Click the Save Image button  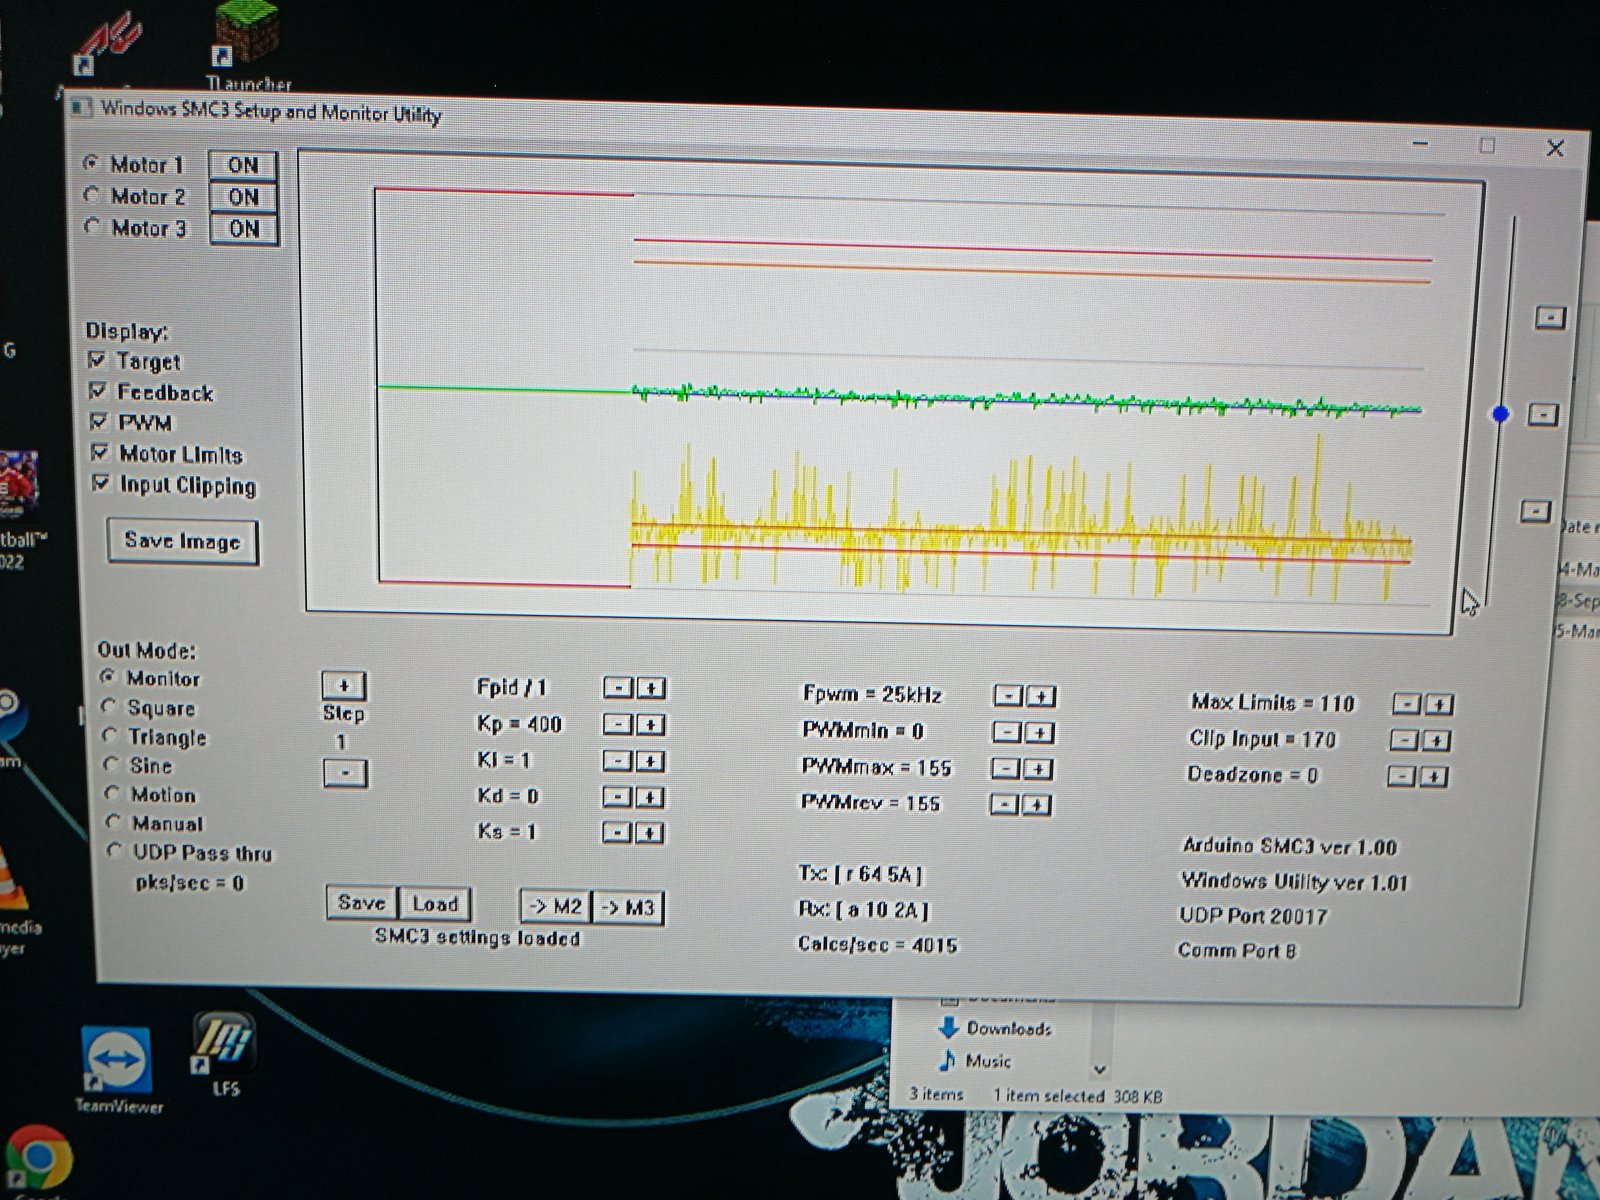pos(182,541)
